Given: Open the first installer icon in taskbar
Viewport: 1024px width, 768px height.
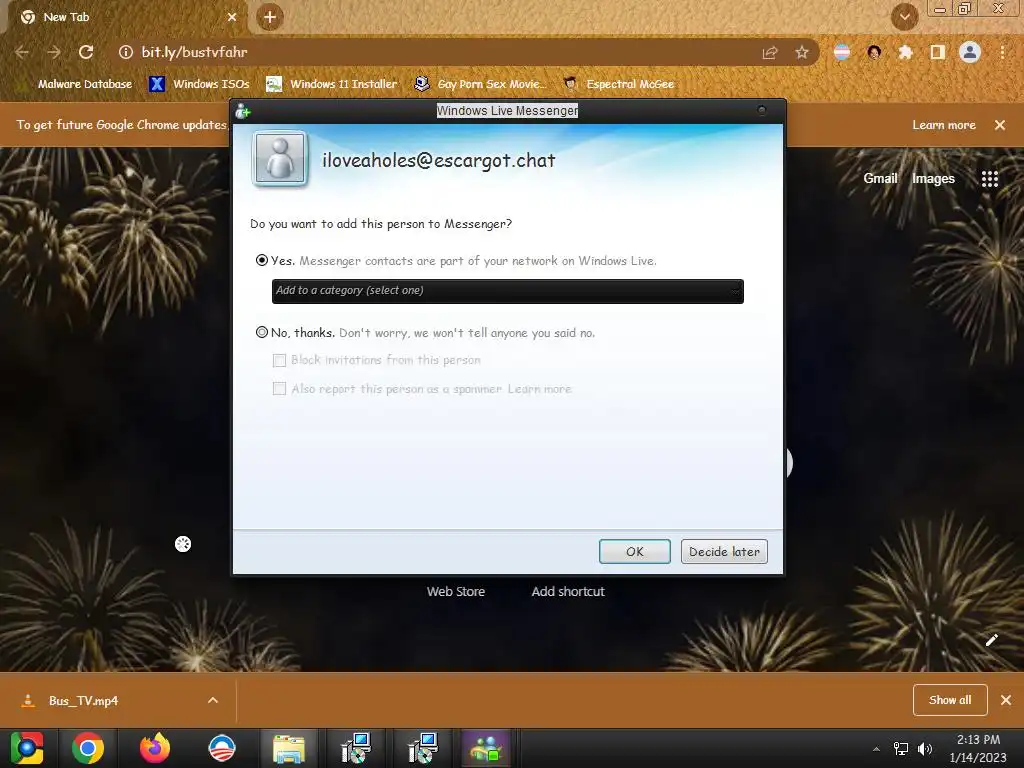Looking at the screenshot, I should [356, 748].
